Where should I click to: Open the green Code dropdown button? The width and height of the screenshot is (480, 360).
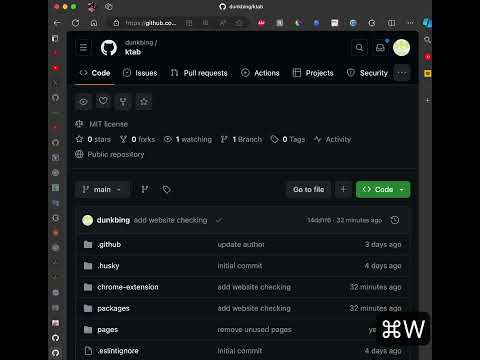383,190
